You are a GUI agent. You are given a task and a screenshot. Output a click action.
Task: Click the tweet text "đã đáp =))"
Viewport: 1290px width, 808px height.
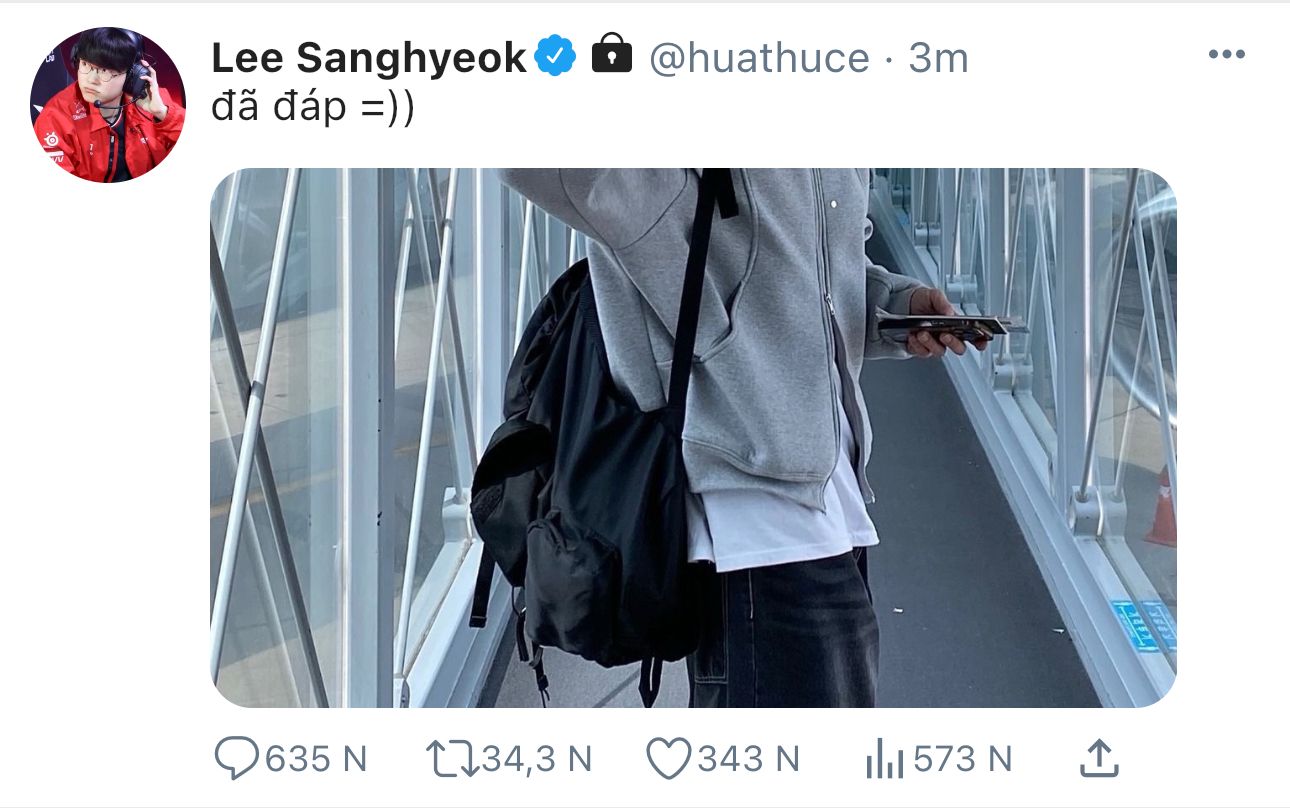pos(312,110)
